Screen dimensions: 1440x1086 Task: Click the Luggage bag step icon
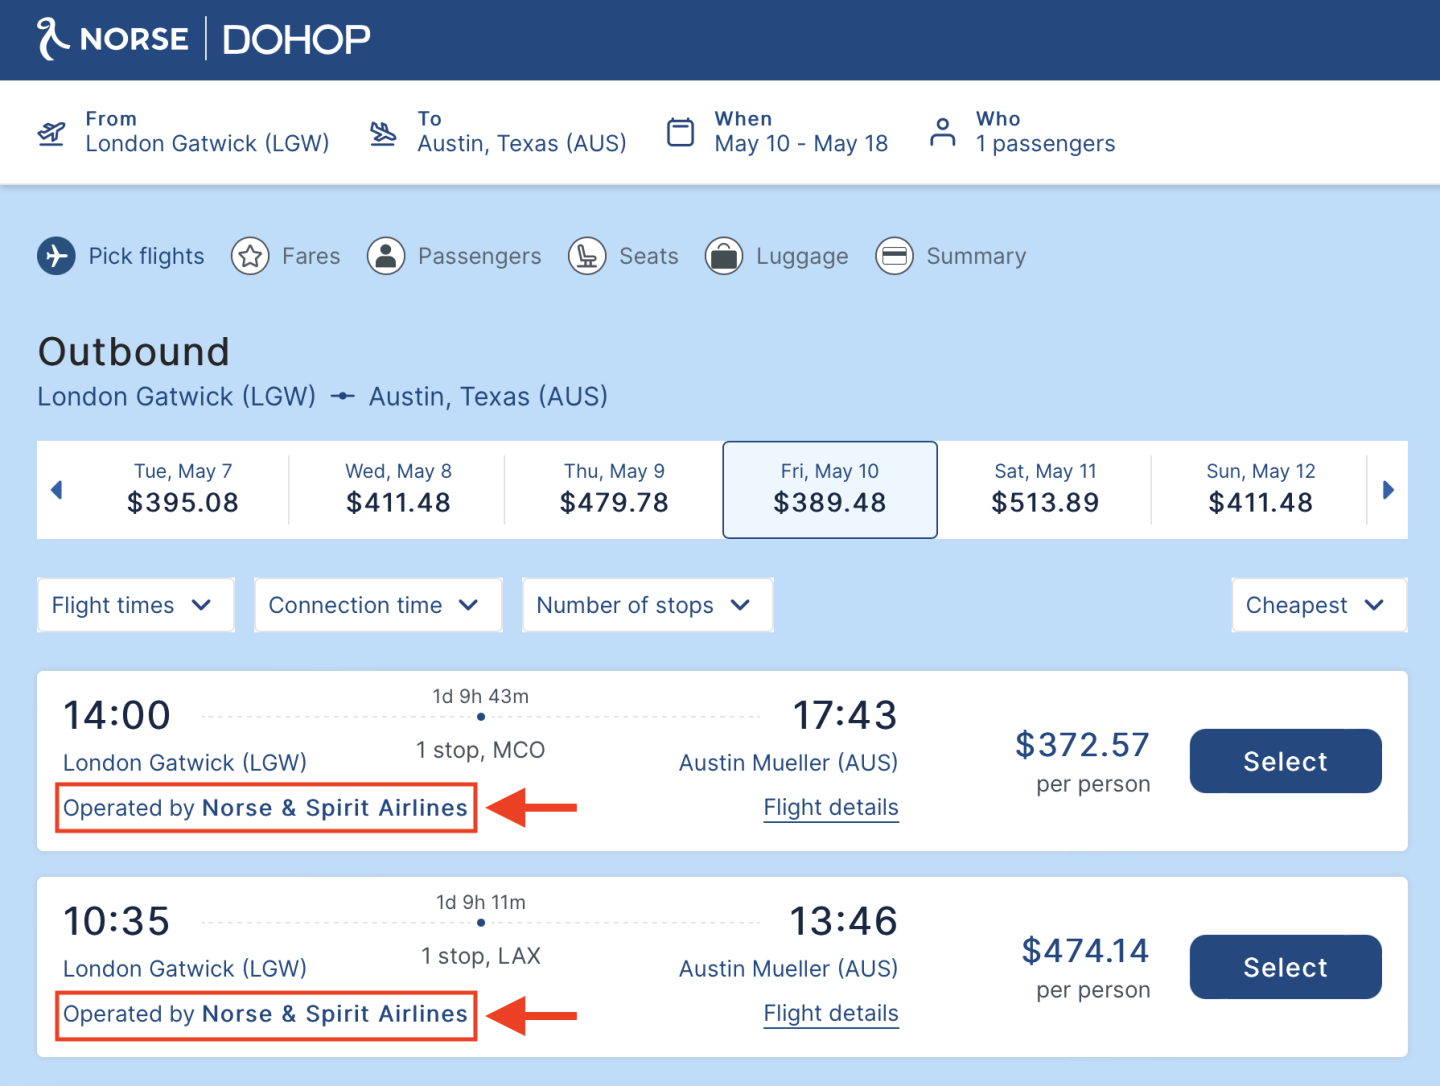pos(724,256)
